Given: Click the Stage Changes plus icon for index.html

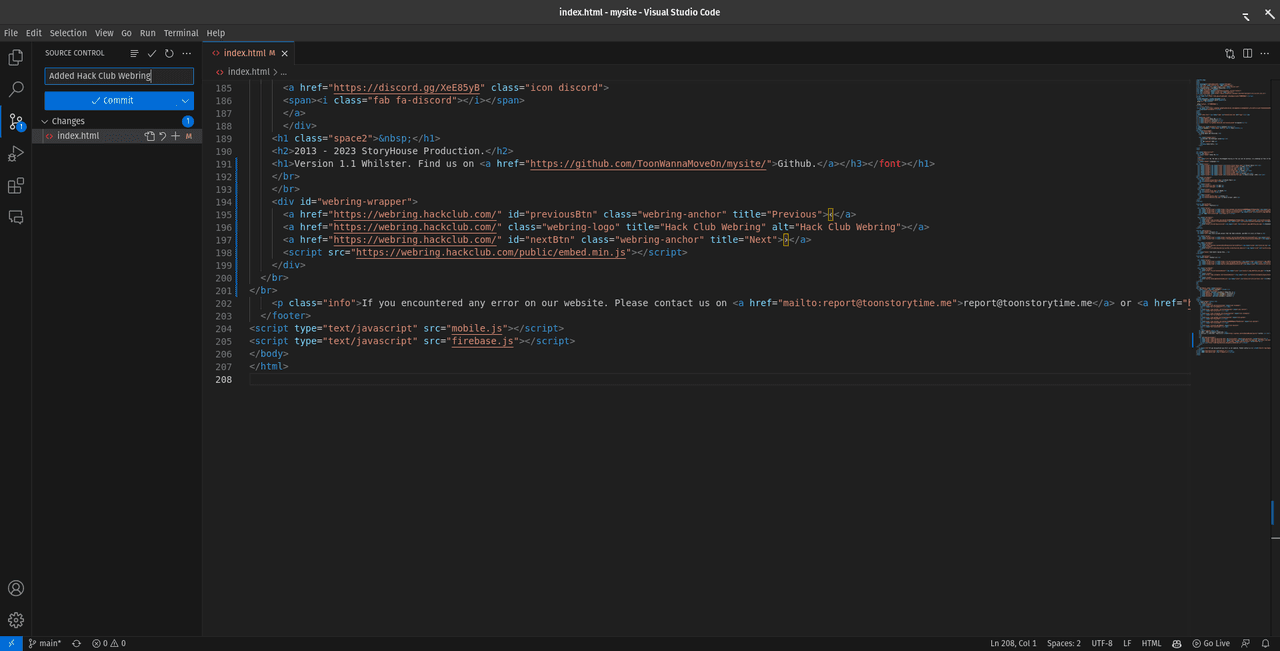Looking at the screenshot, I should (175, 136).
